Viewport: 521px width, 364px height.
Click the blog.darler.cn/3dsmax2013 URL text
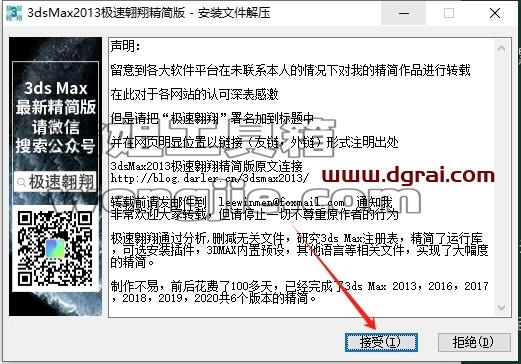coord(210,178)
